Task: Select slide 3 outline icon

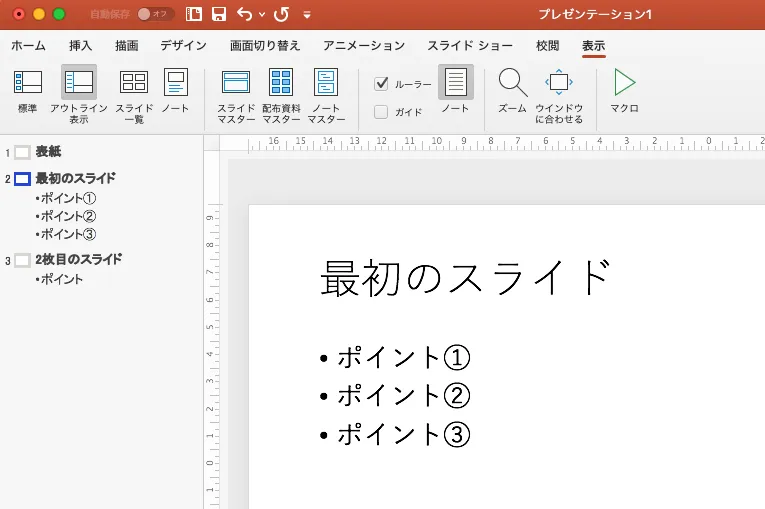Action: coord(22,260)
